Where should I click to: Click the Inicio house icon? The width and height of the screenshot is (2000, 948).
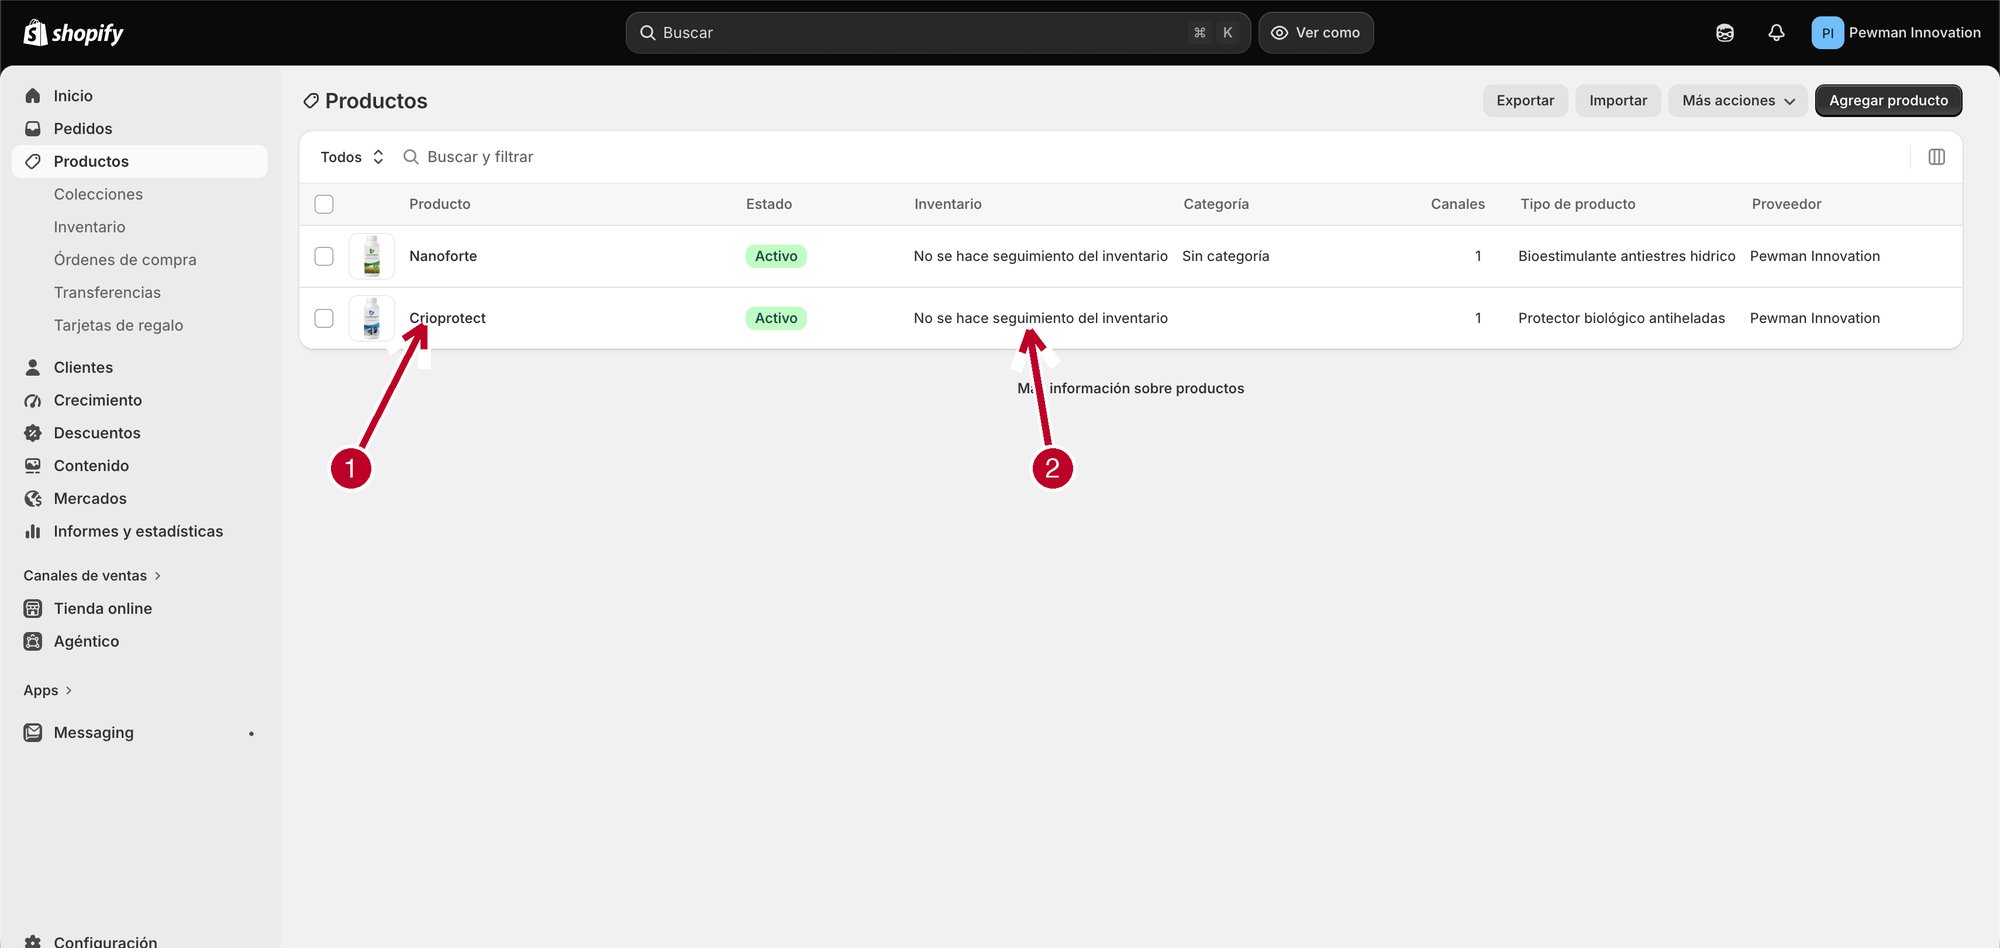coord(33,96)
